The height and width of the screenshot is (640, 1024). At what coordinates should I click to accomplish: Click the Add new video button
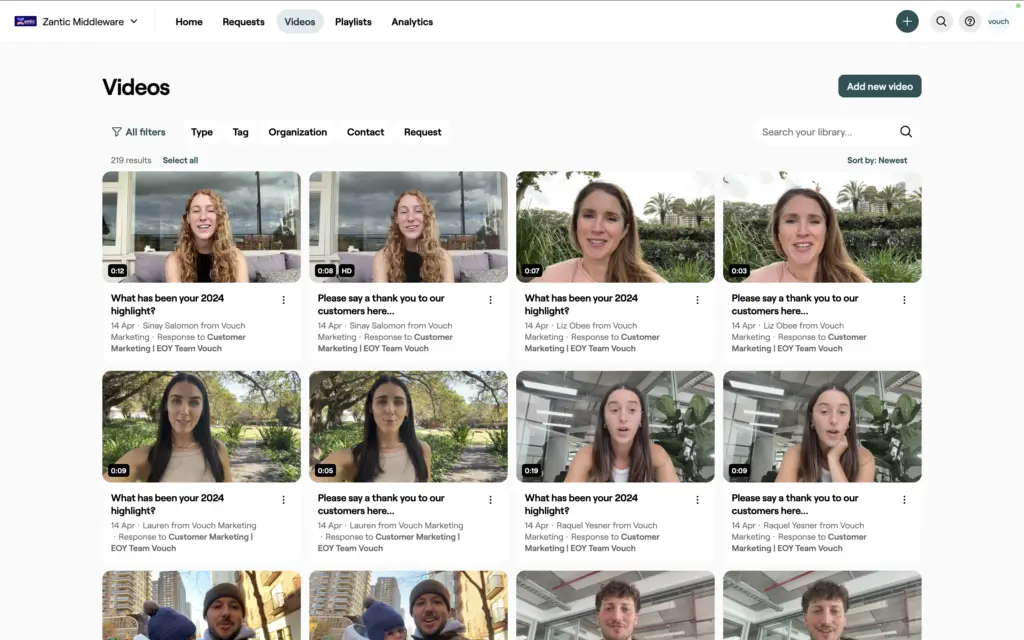pyautogui.click(x=880, y=86)
